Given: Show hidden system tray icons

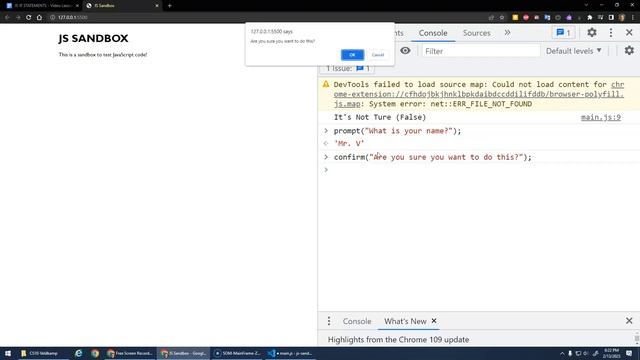Looking at the screenshot, I should tap(562, 353).
